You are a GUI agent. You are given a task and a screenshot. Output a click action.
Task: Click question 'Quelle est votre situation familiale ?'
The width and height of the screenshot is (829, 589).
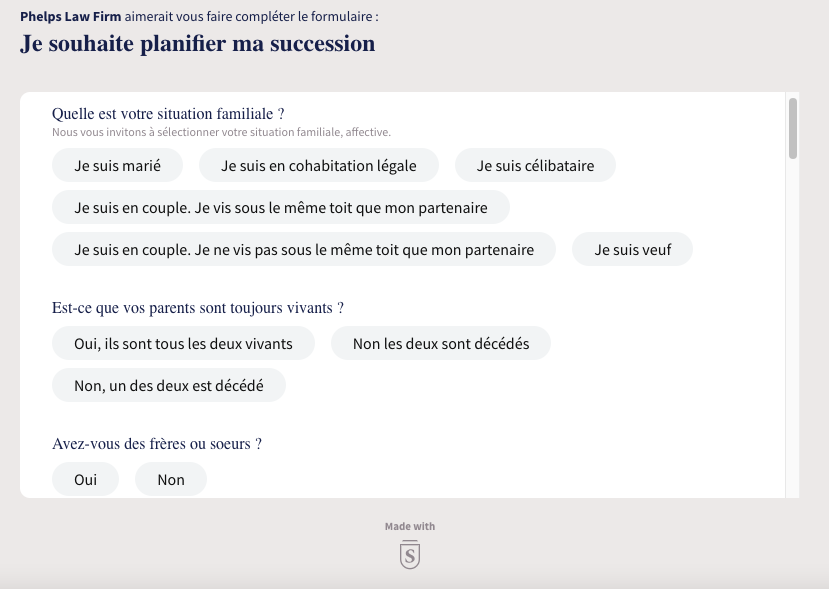(168, 114)
